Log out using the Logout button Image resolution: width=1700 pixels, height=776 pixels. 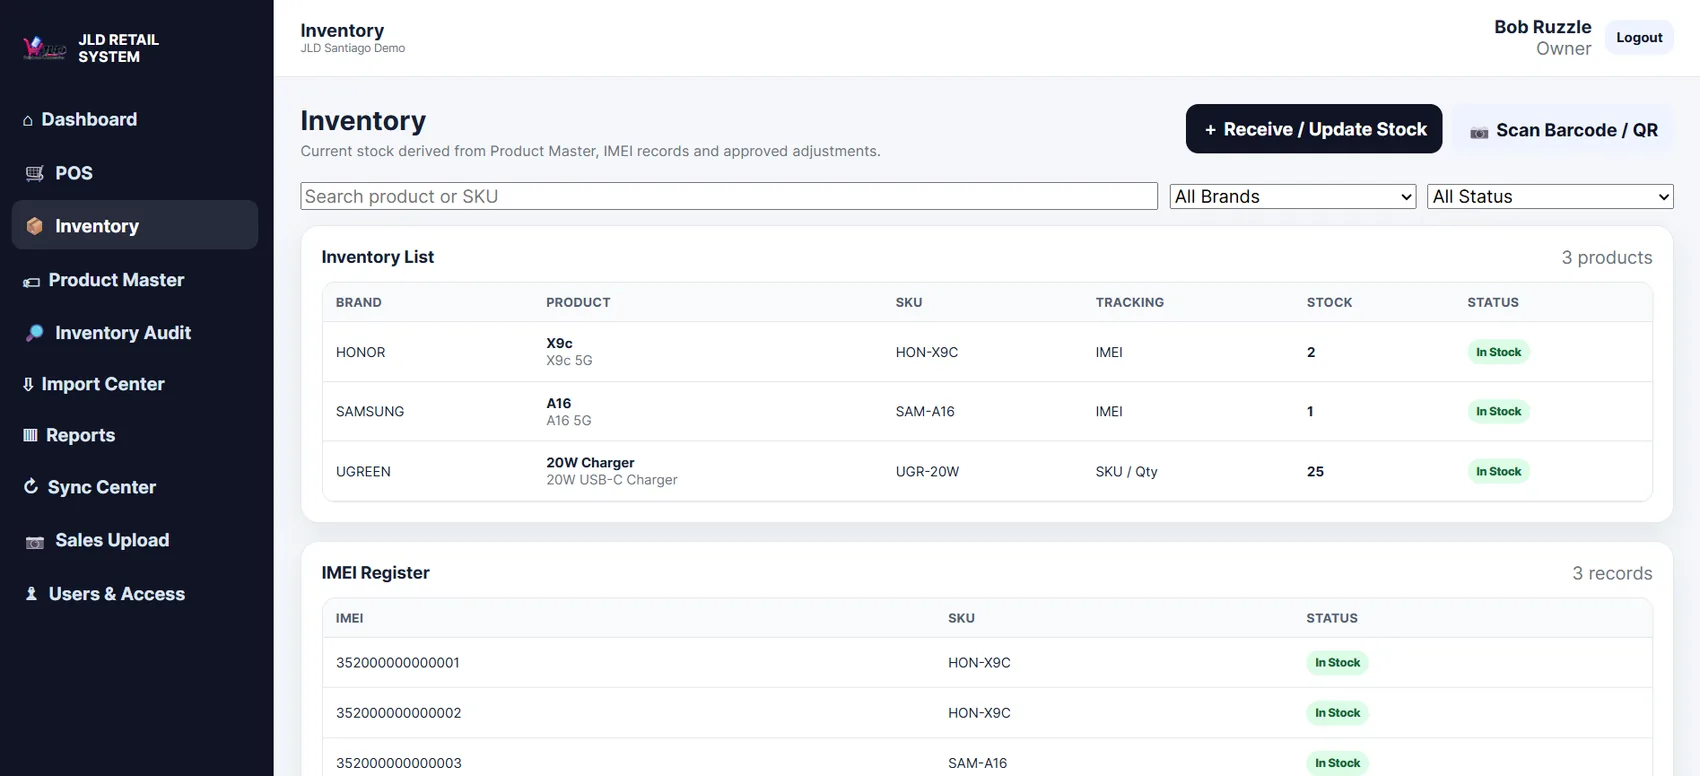pyautogui.click(x=1639, y=38)
